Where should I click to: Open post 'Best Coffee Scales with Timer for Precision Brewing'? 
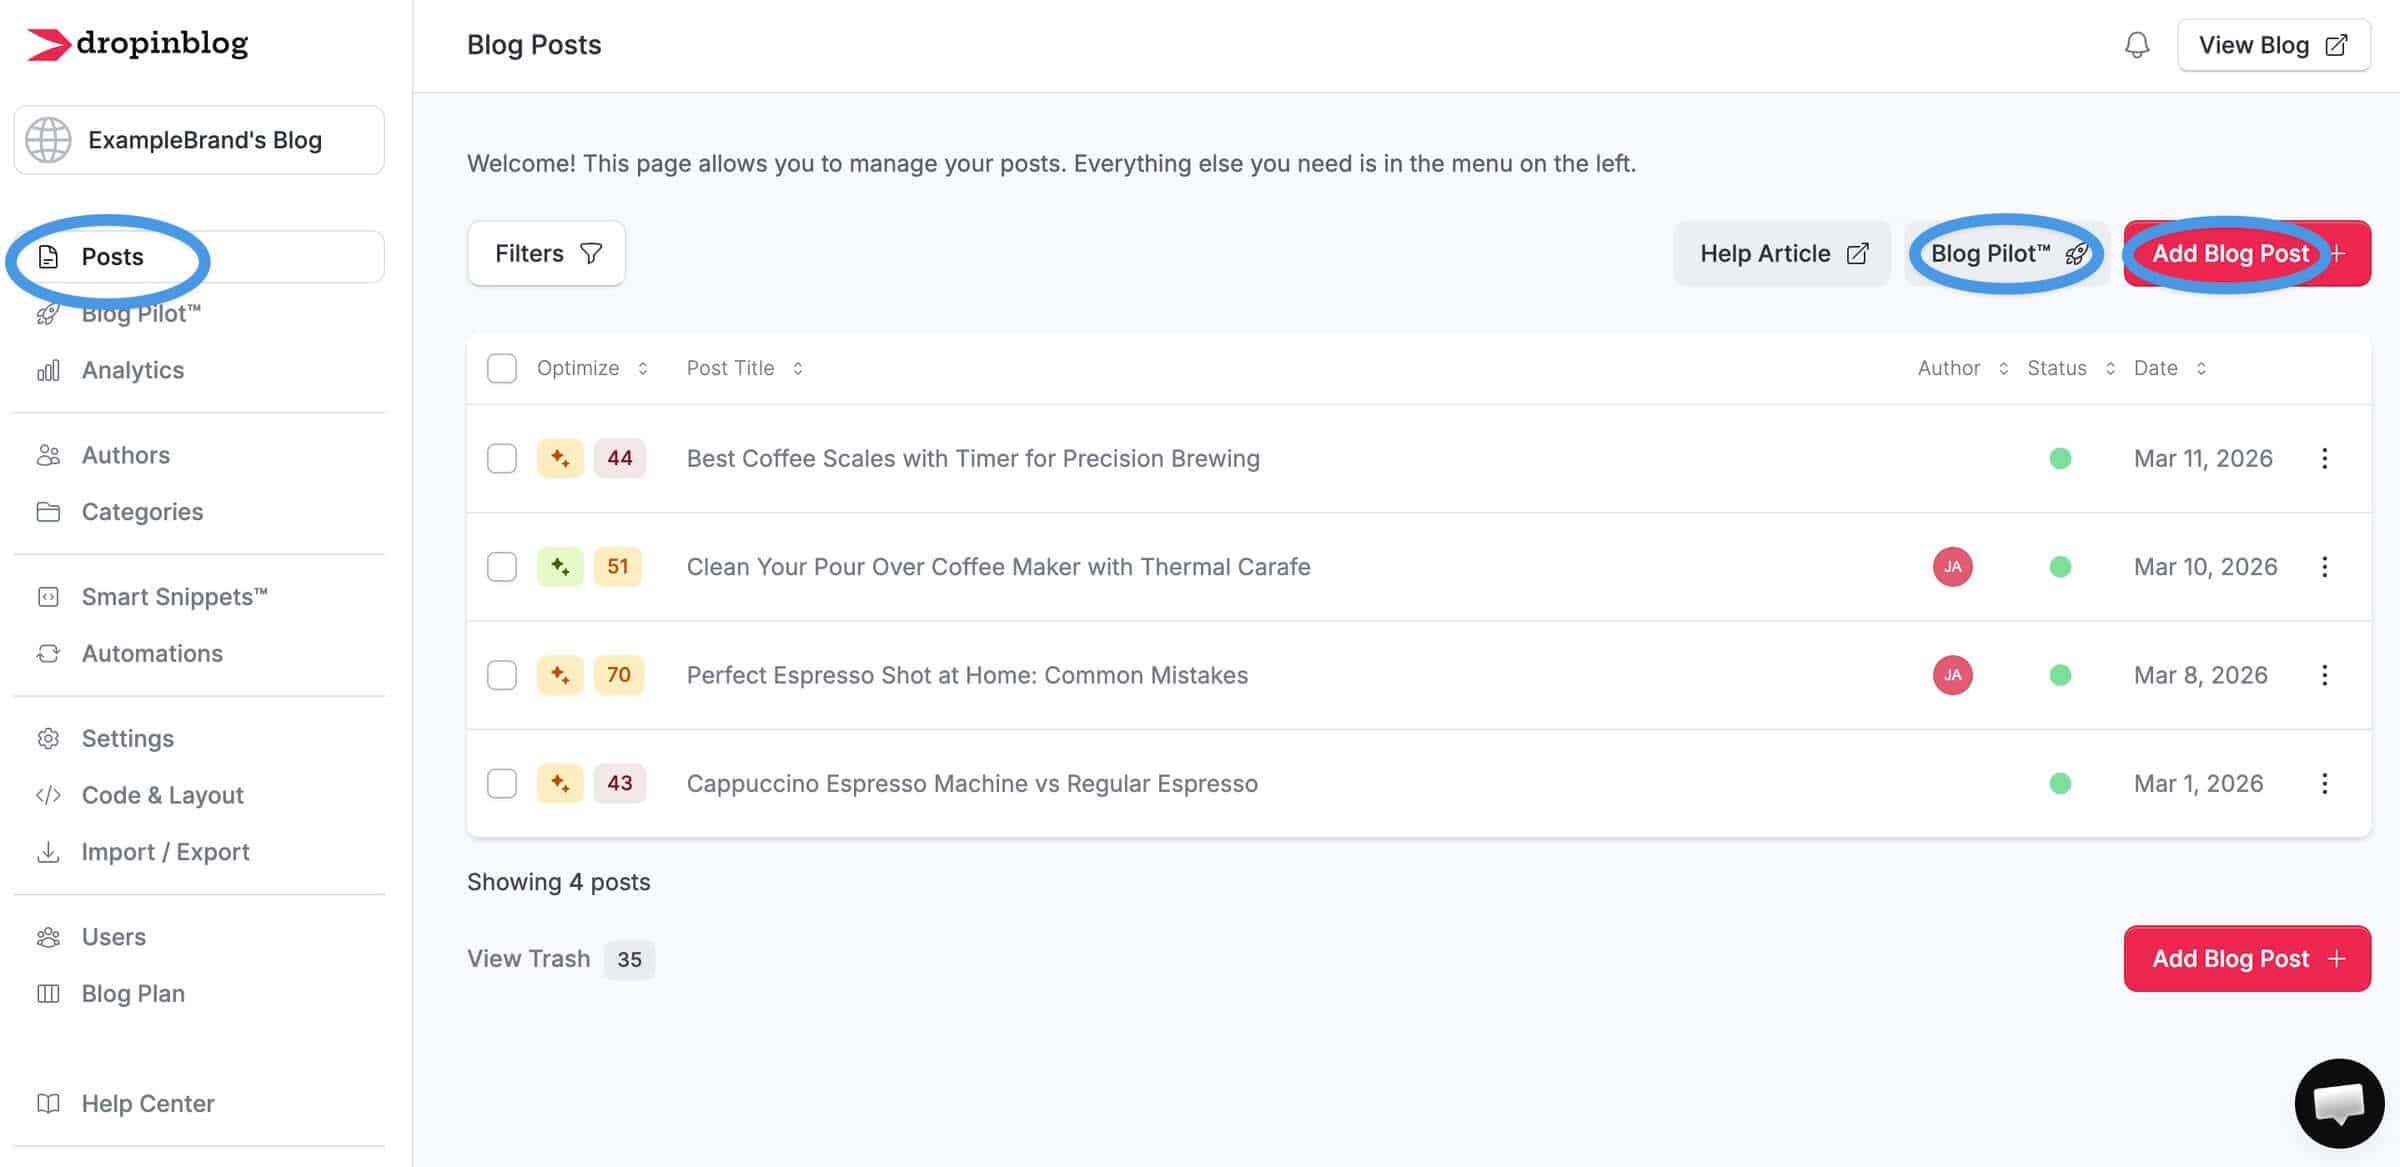(973, 458)
